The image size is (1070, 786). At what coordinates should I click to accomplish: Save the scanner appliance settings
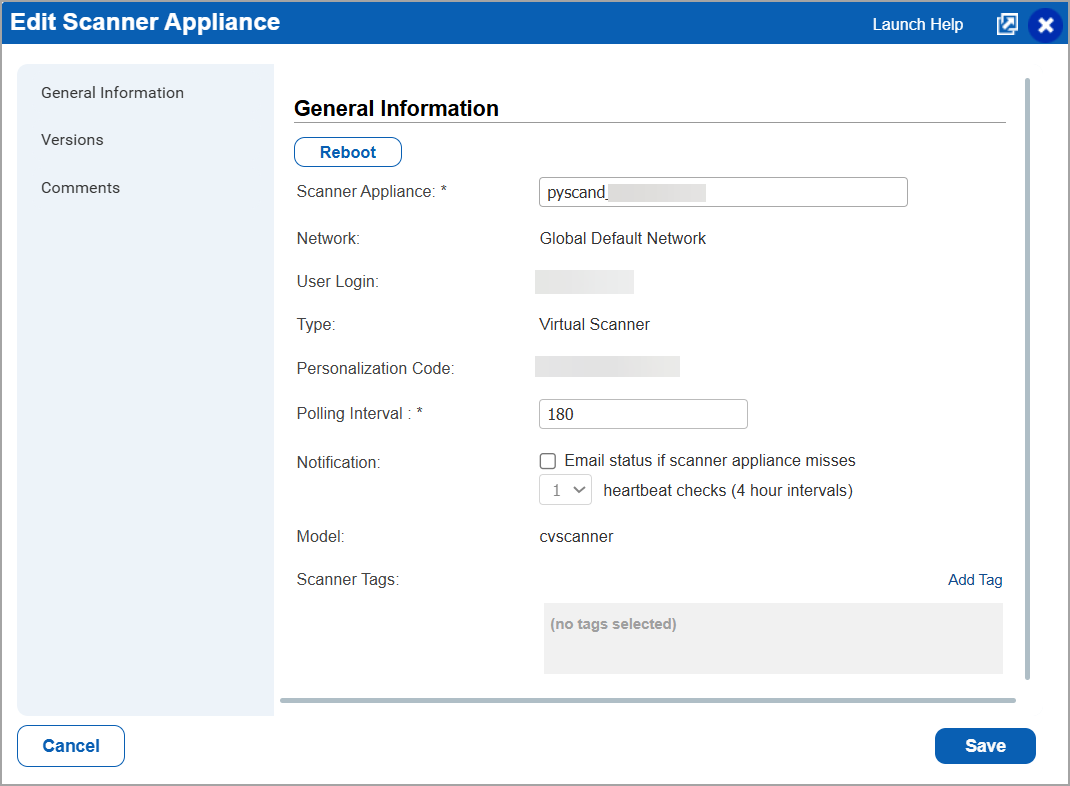coord(985,746)
